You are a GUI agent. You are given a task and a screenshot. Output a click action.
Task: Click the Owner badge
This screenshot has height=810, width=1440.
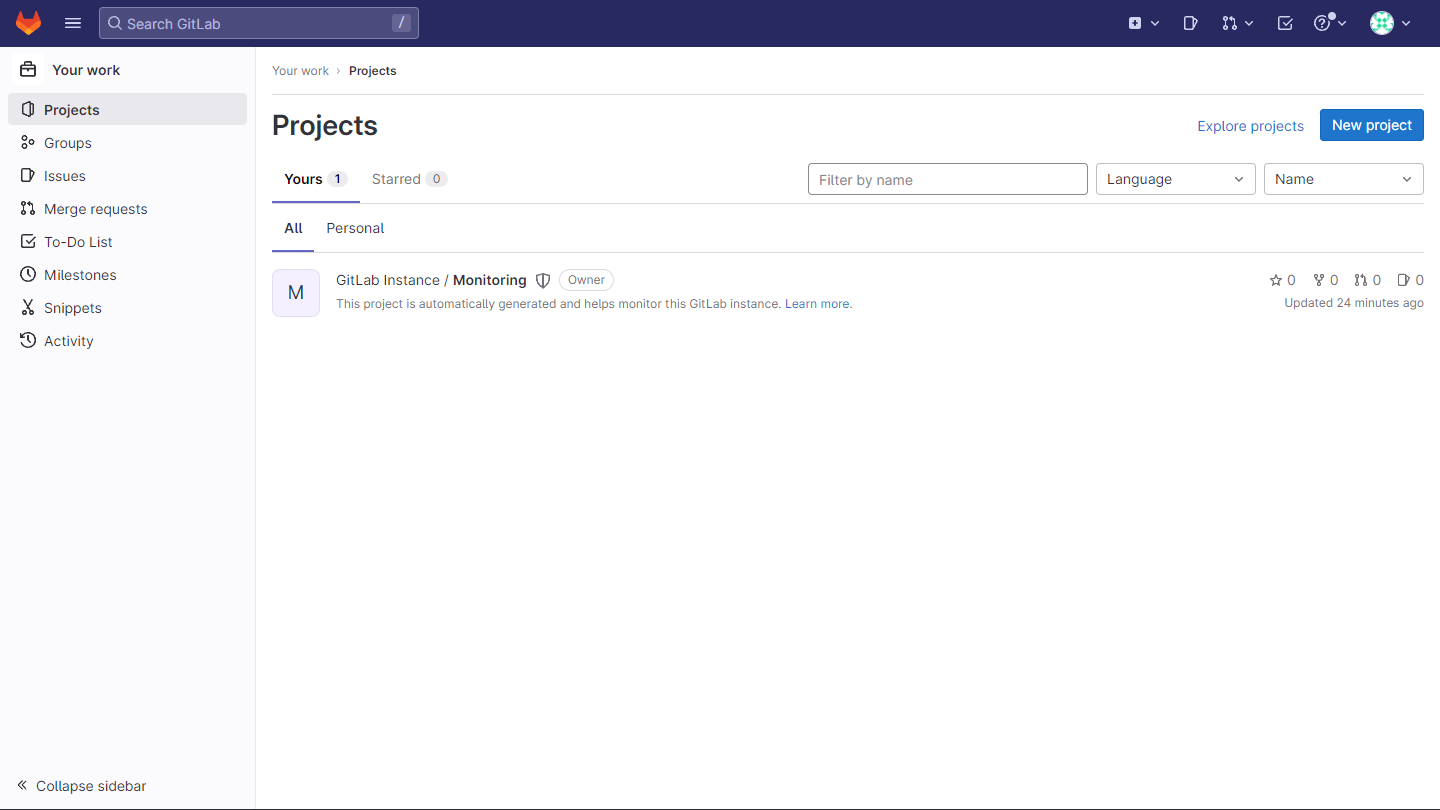tap(586, 280)
